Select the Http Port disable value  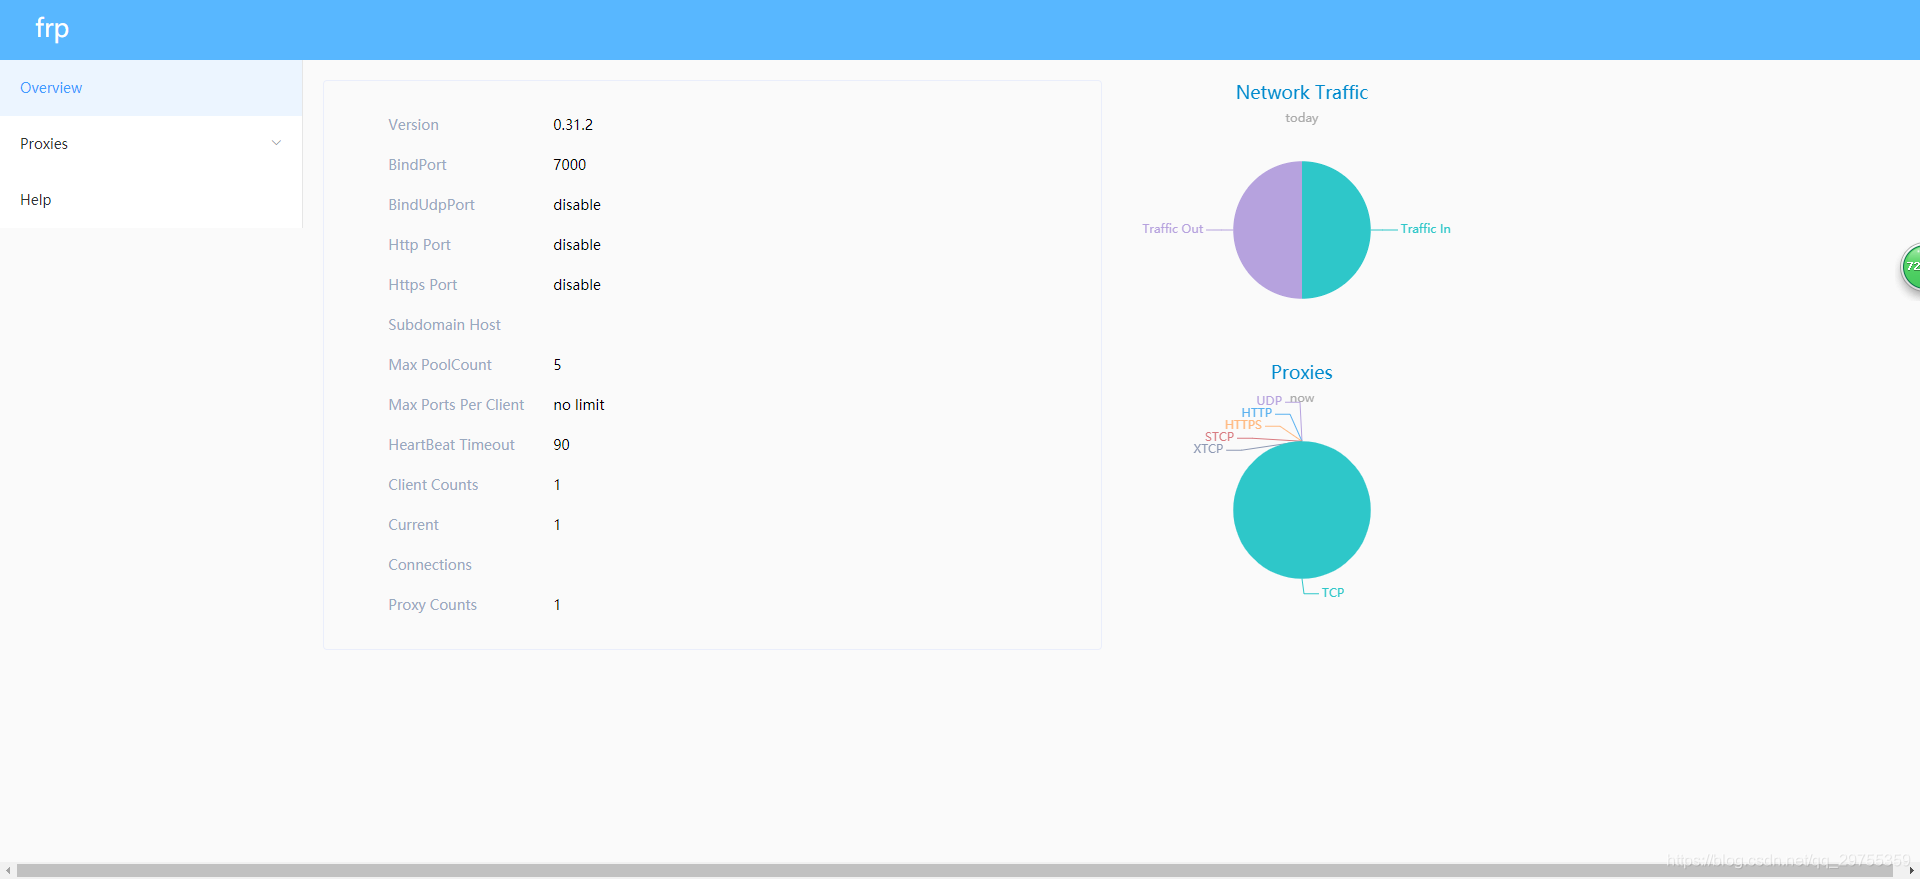[x=577, y=245]
